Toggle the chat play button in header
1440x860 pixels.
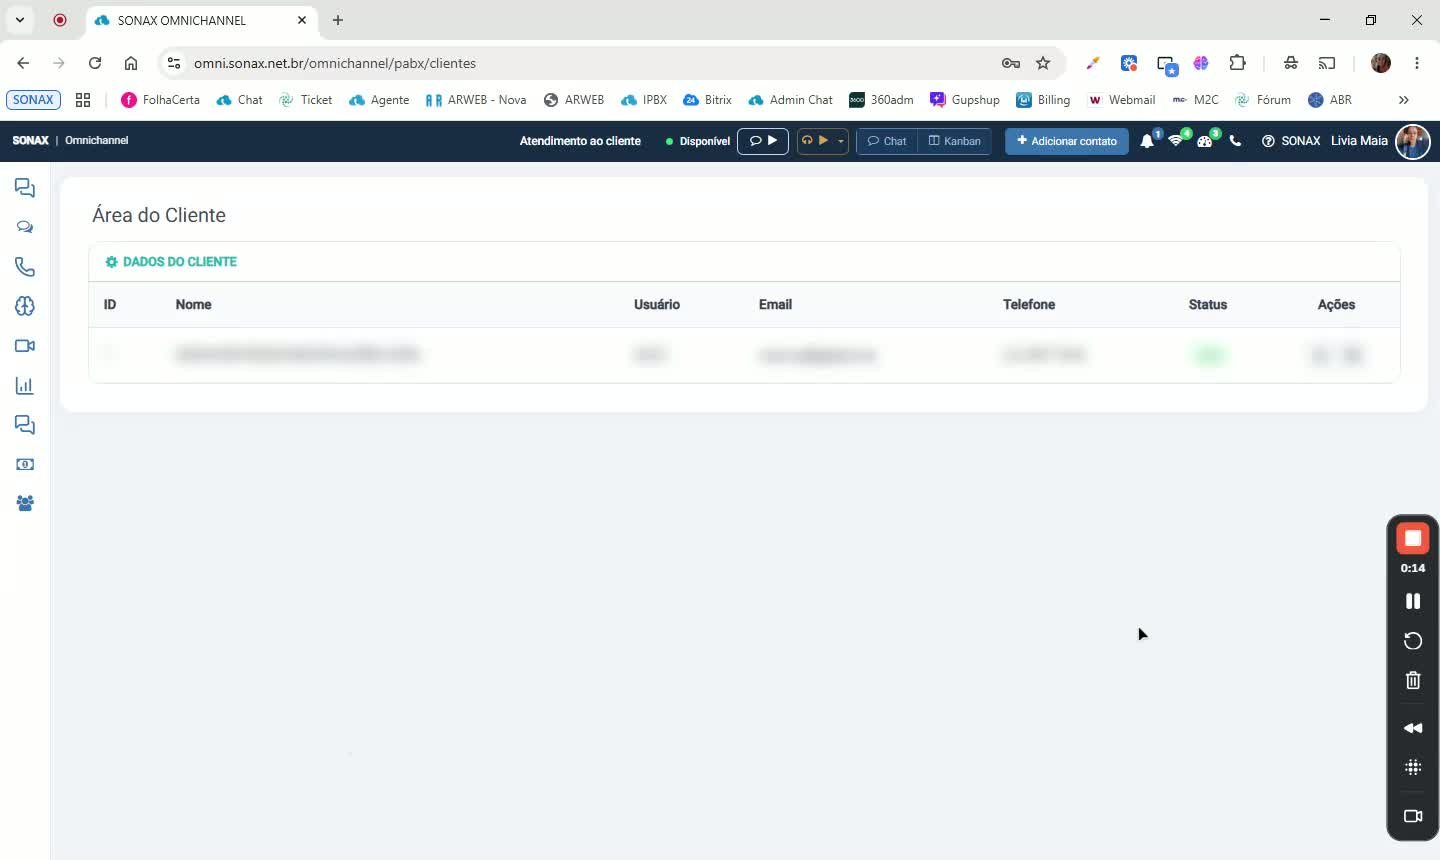click(x=763, y=141)
